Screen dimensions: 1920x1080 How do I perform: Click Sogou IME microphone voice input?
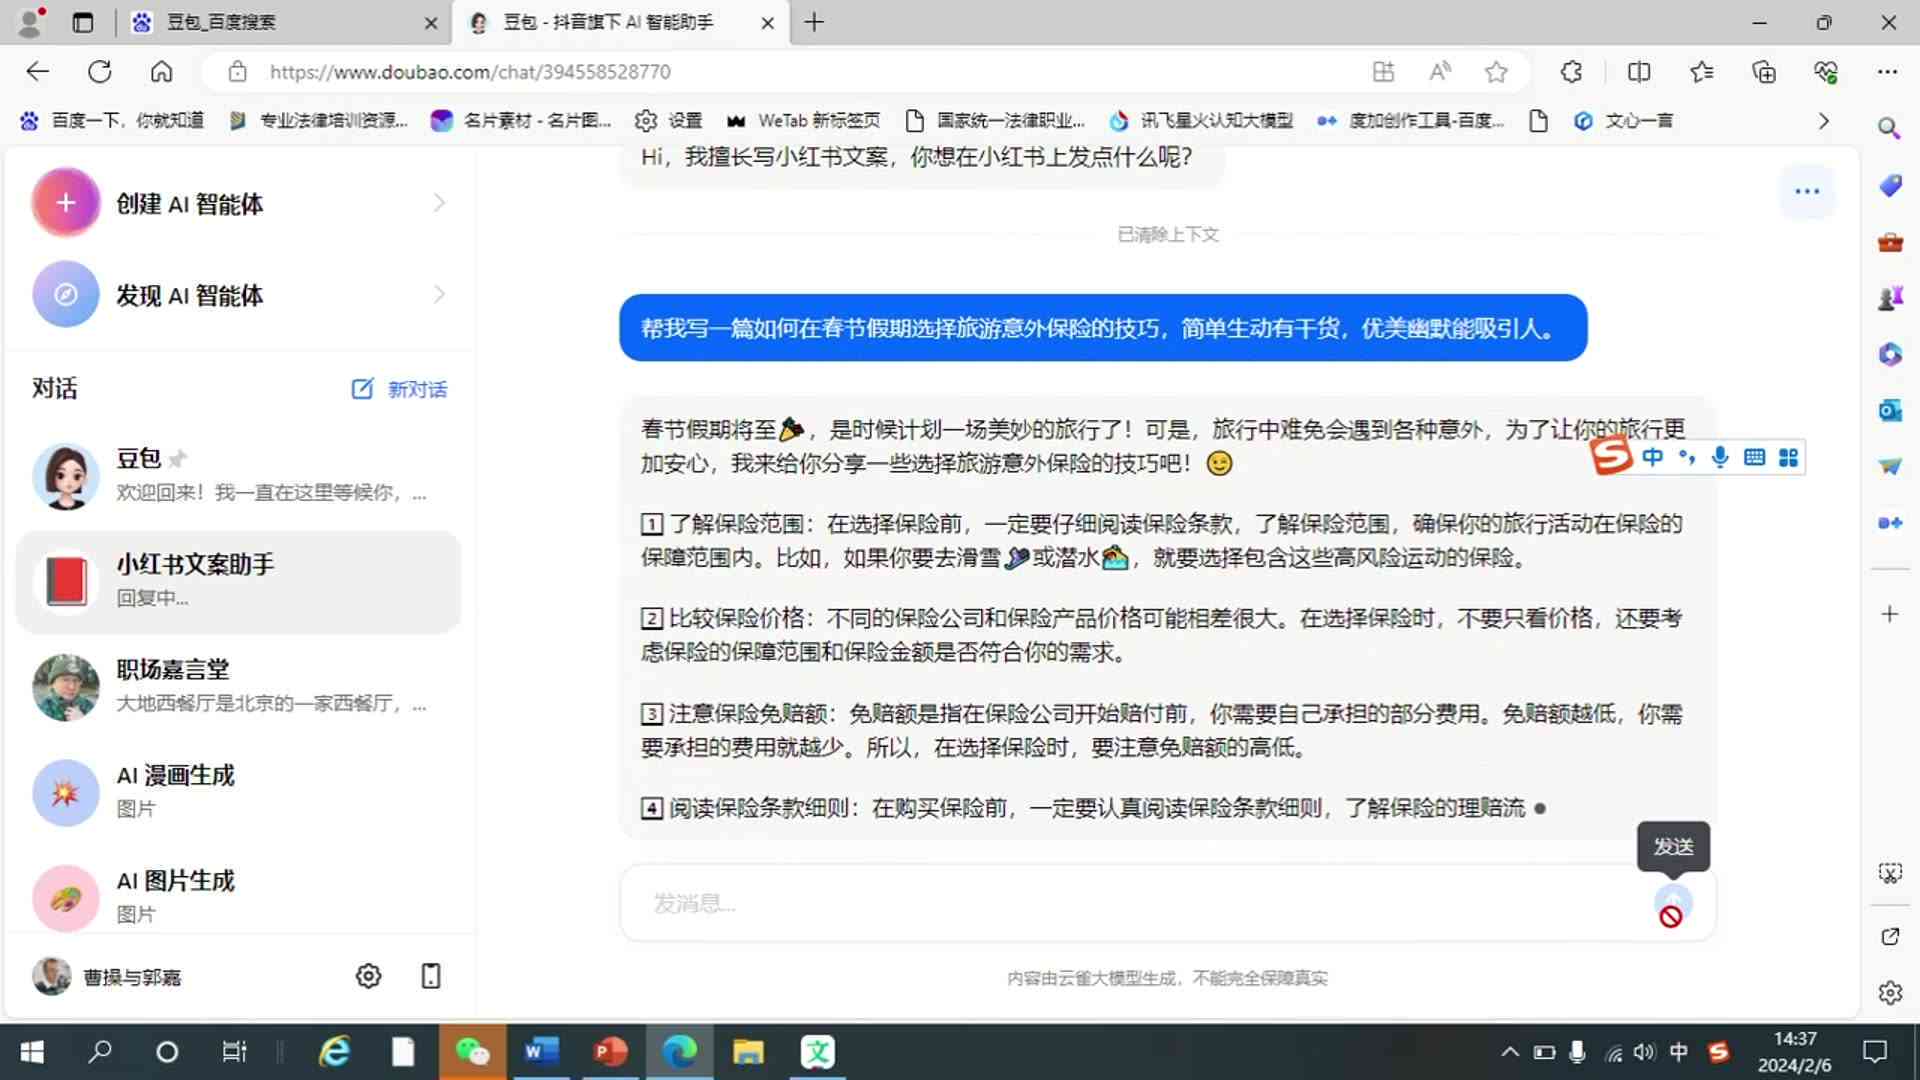point(1720,457)
